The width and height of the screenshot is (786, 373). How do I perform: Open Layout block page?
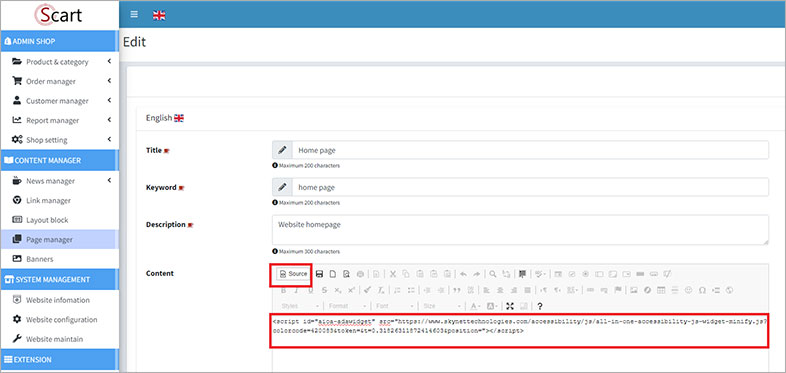point(60,220)
